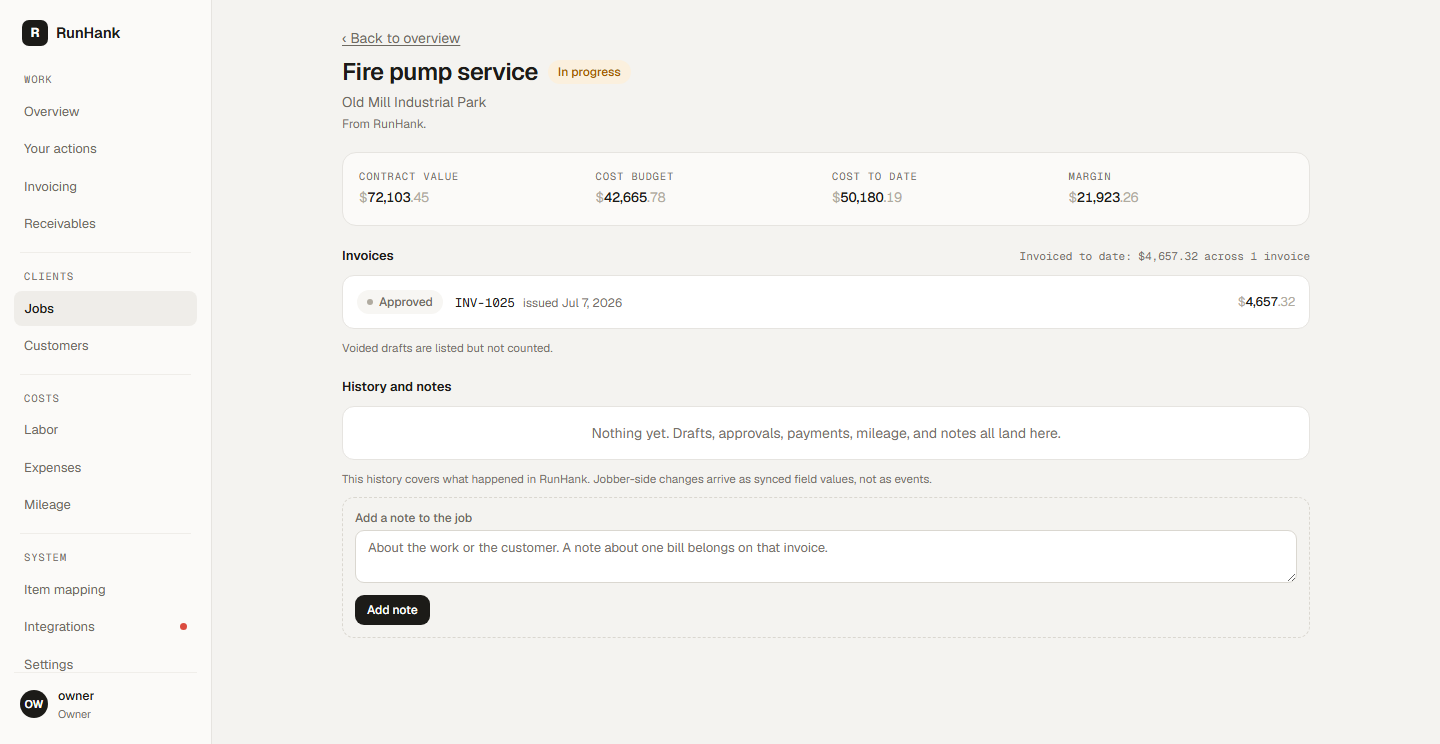Click the Voided drafts are listed note
The height and width of the screenshot is (744, 1440).
point(447,348)
